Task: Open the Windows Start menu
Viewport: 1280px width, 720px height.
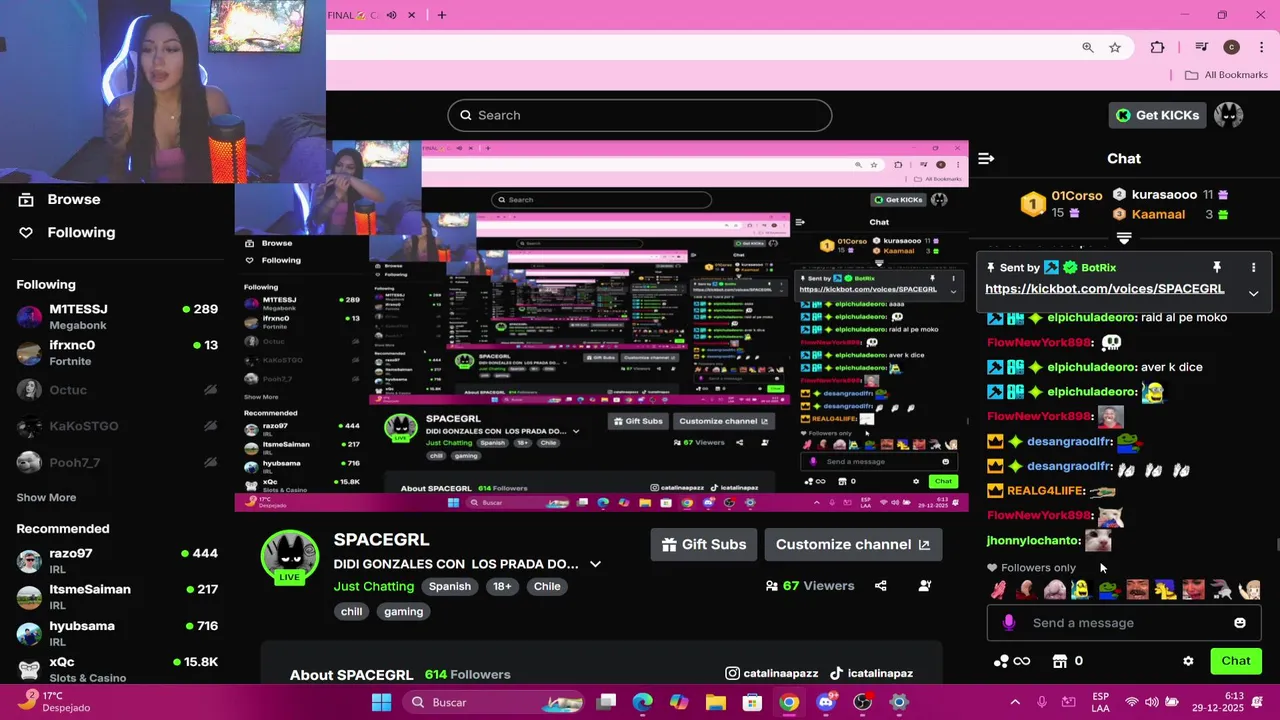Action: (x=382, y=702)
